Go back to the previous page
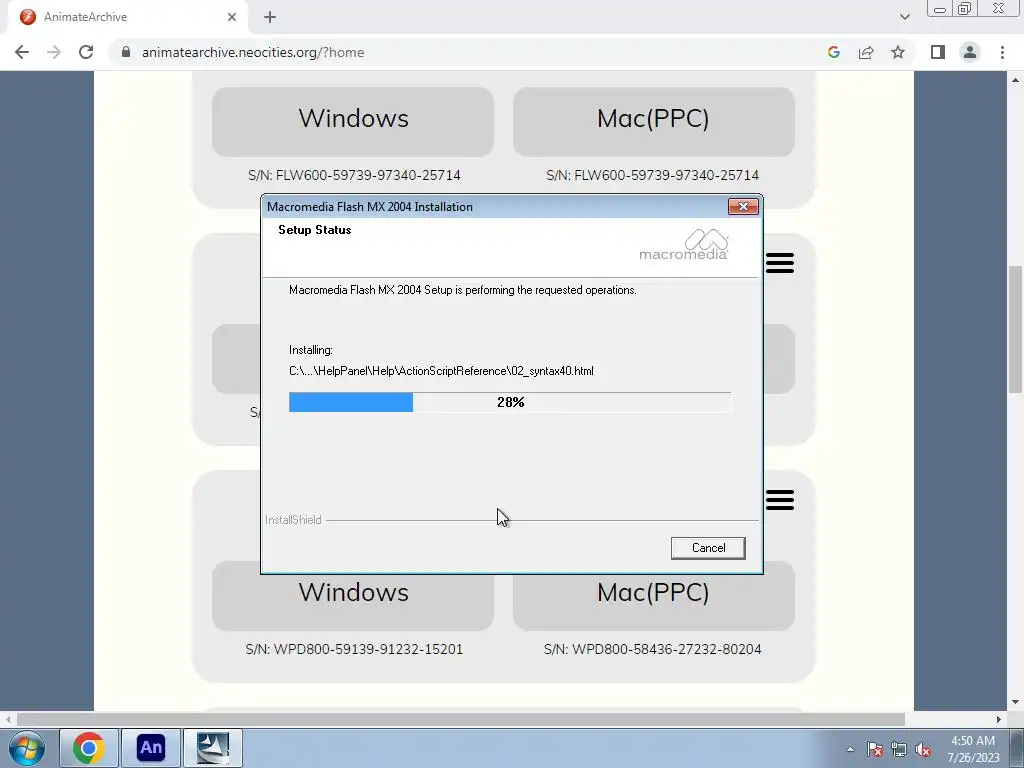Viewport: 1024px width, 768px height. 22,52
